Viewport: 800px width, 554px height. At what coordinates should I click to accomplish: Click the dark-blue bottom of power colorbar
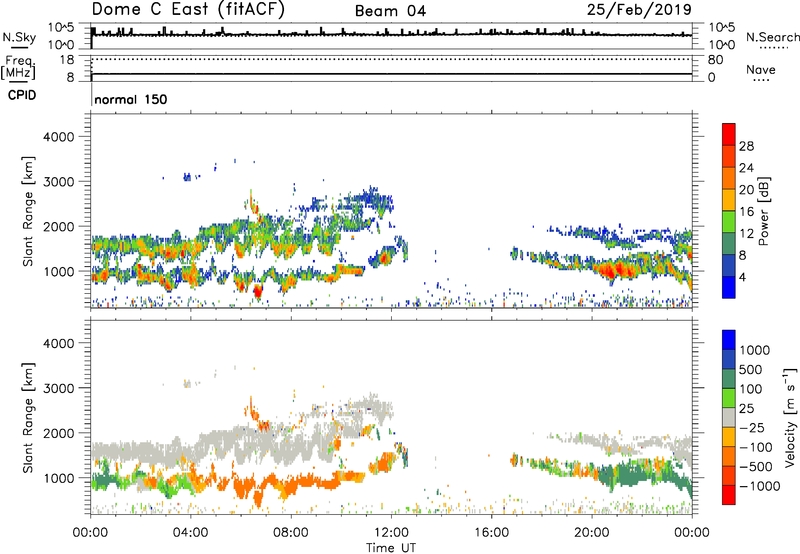click(x=729, y=287)
